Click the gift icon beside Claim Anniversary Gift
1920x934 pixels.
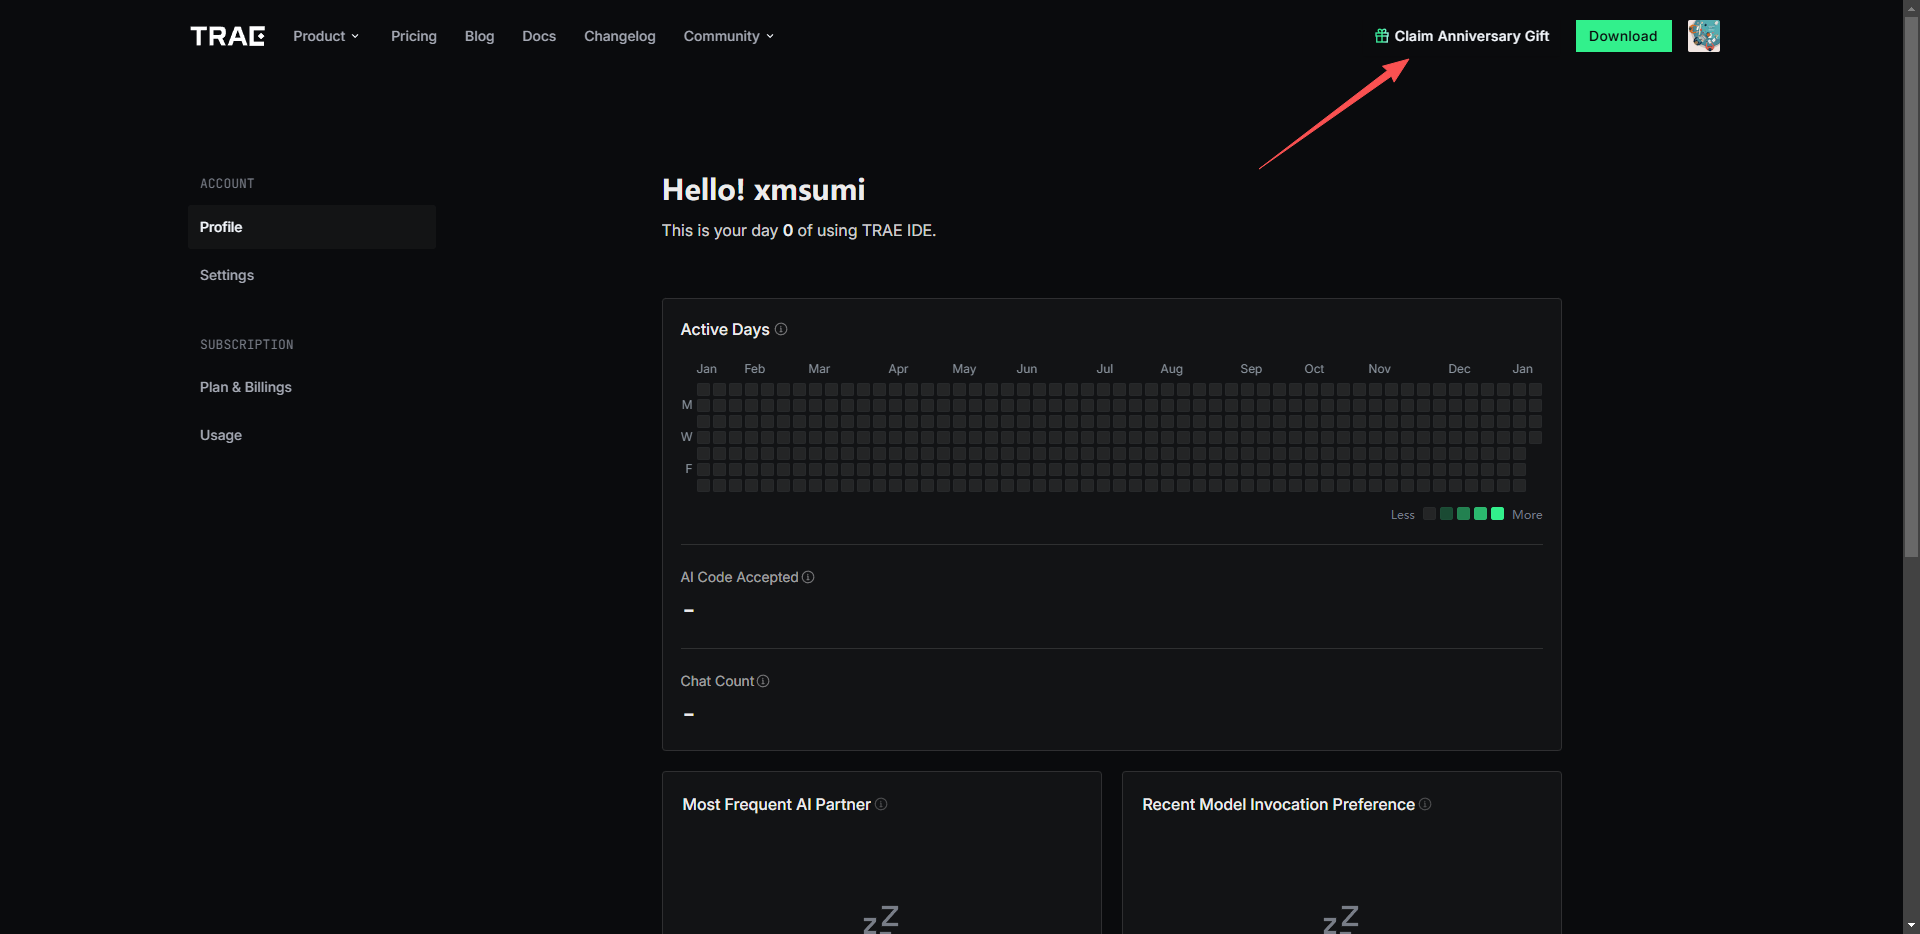click(x=1382, y=36)
